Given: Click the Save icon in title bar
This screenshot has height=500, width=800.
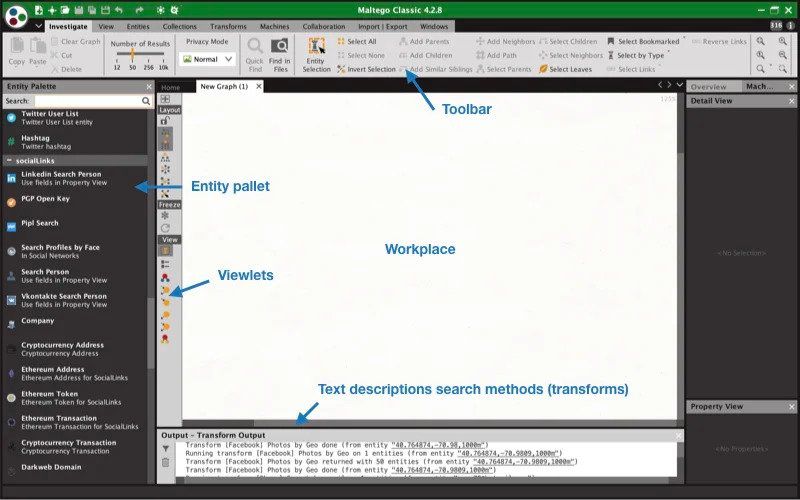Looking at the screenshot, I should point(78,10).
